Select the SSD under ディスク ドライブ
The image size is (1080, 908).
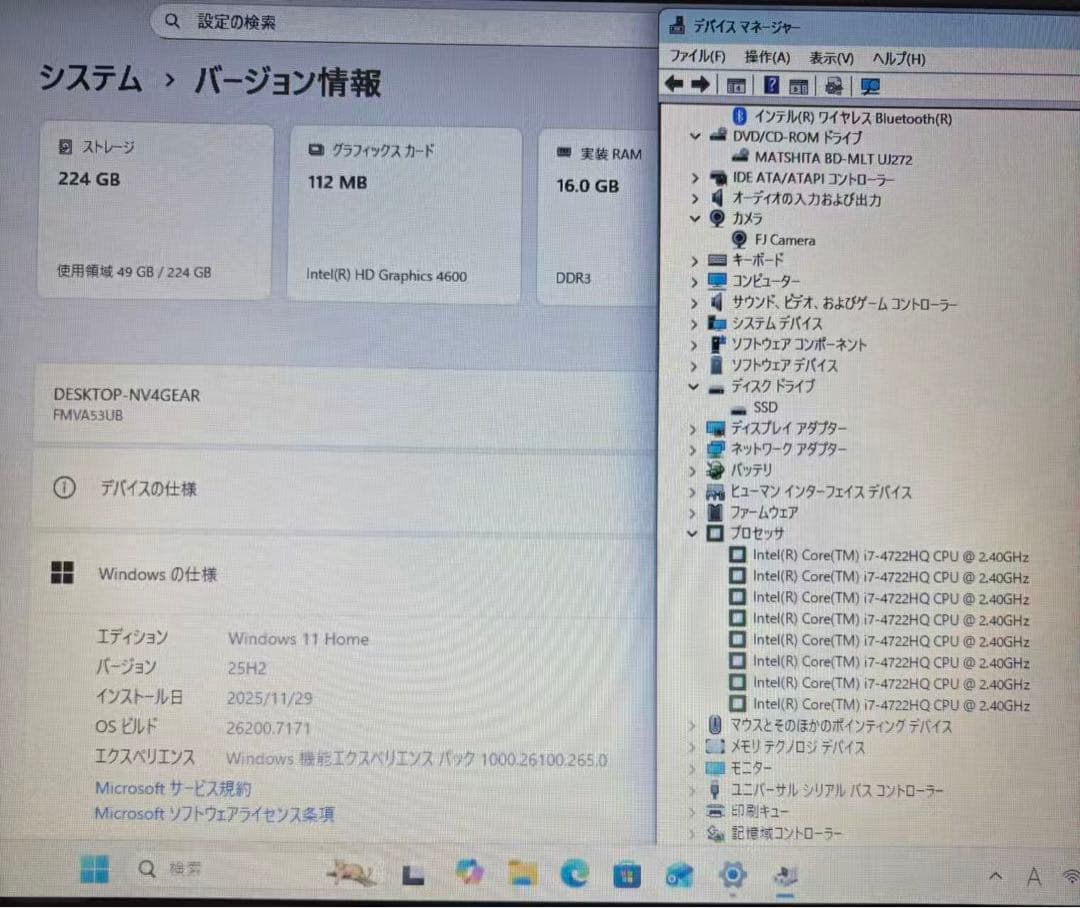(766, 407)
